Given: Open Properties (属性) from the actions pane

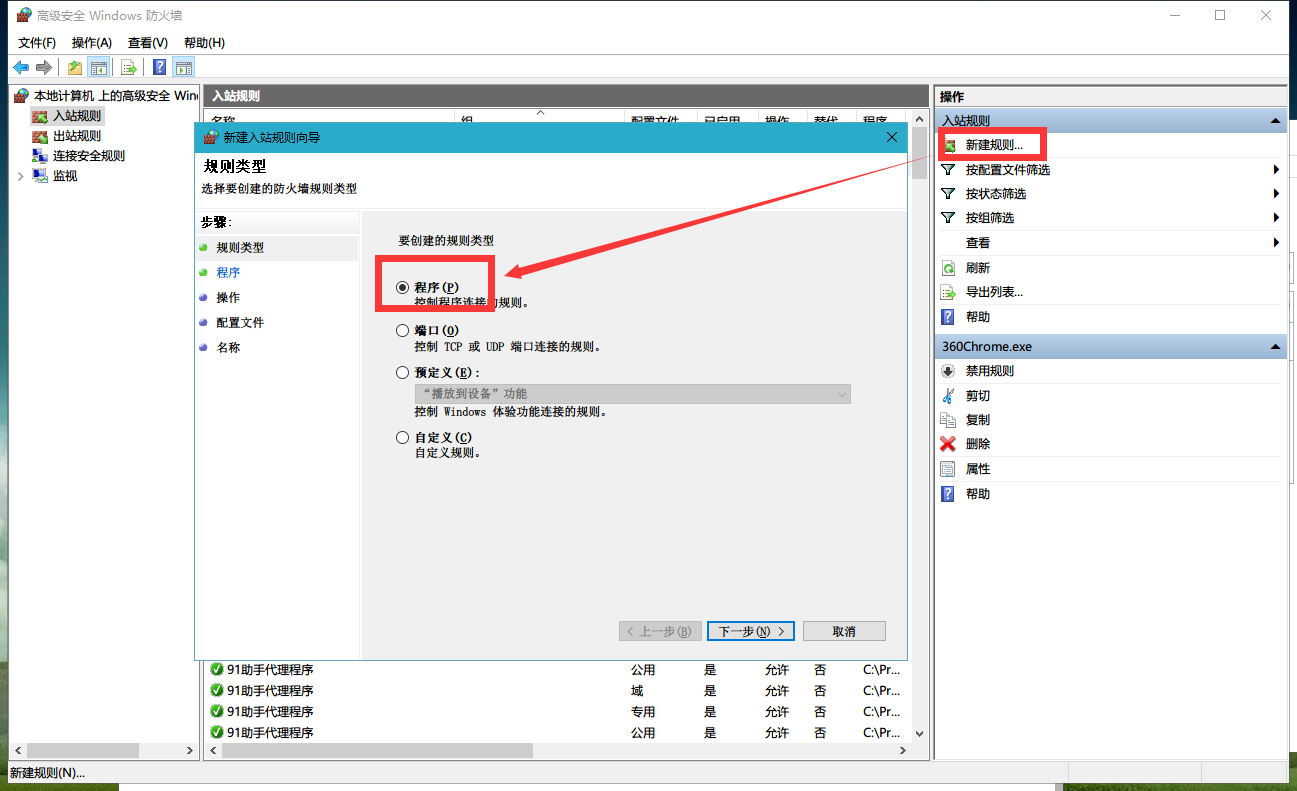Looking at the screenshot, I should (977, 469).
